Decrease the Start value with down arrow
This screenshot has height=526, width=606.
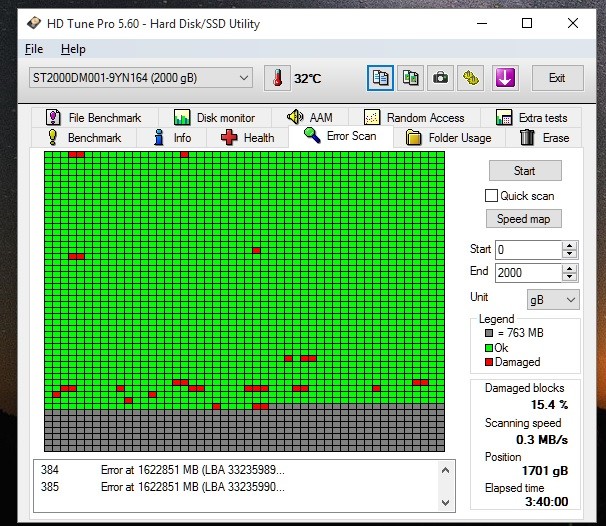(x=569, y=254)
